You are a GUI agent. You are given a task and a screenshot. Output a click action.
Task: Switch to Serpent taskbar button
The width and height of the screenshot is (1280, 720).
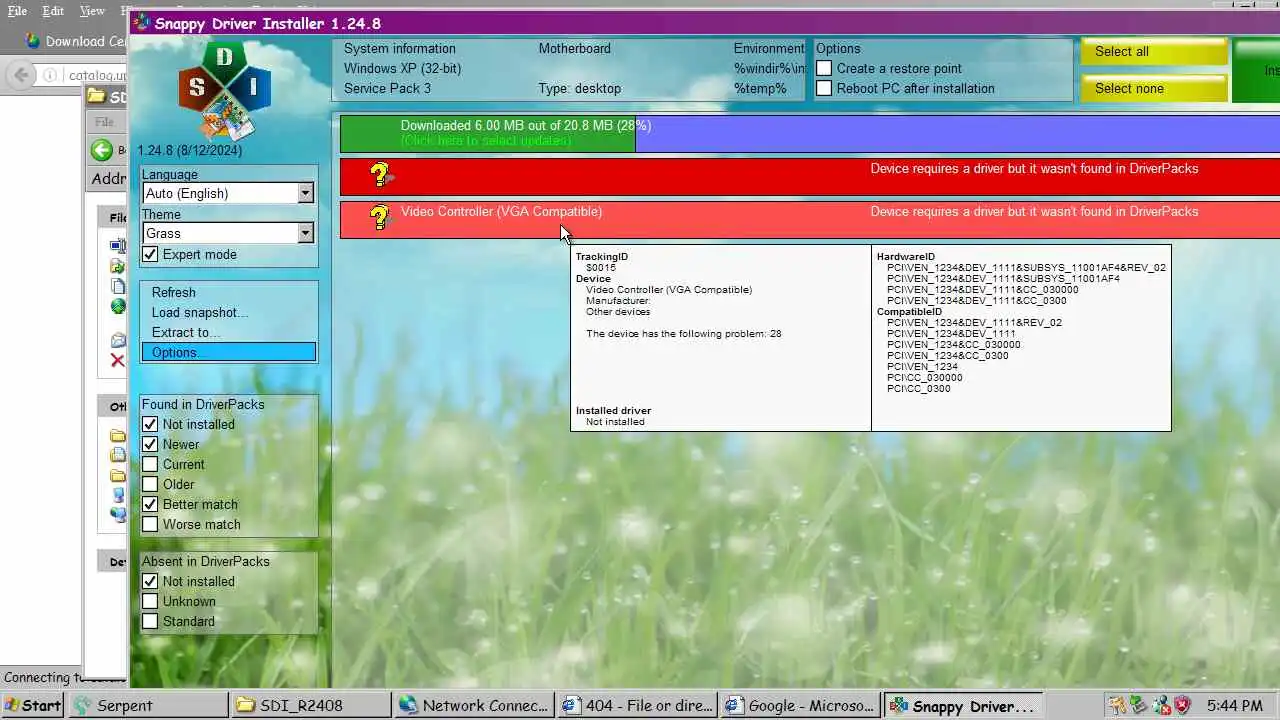click(149, 705)
